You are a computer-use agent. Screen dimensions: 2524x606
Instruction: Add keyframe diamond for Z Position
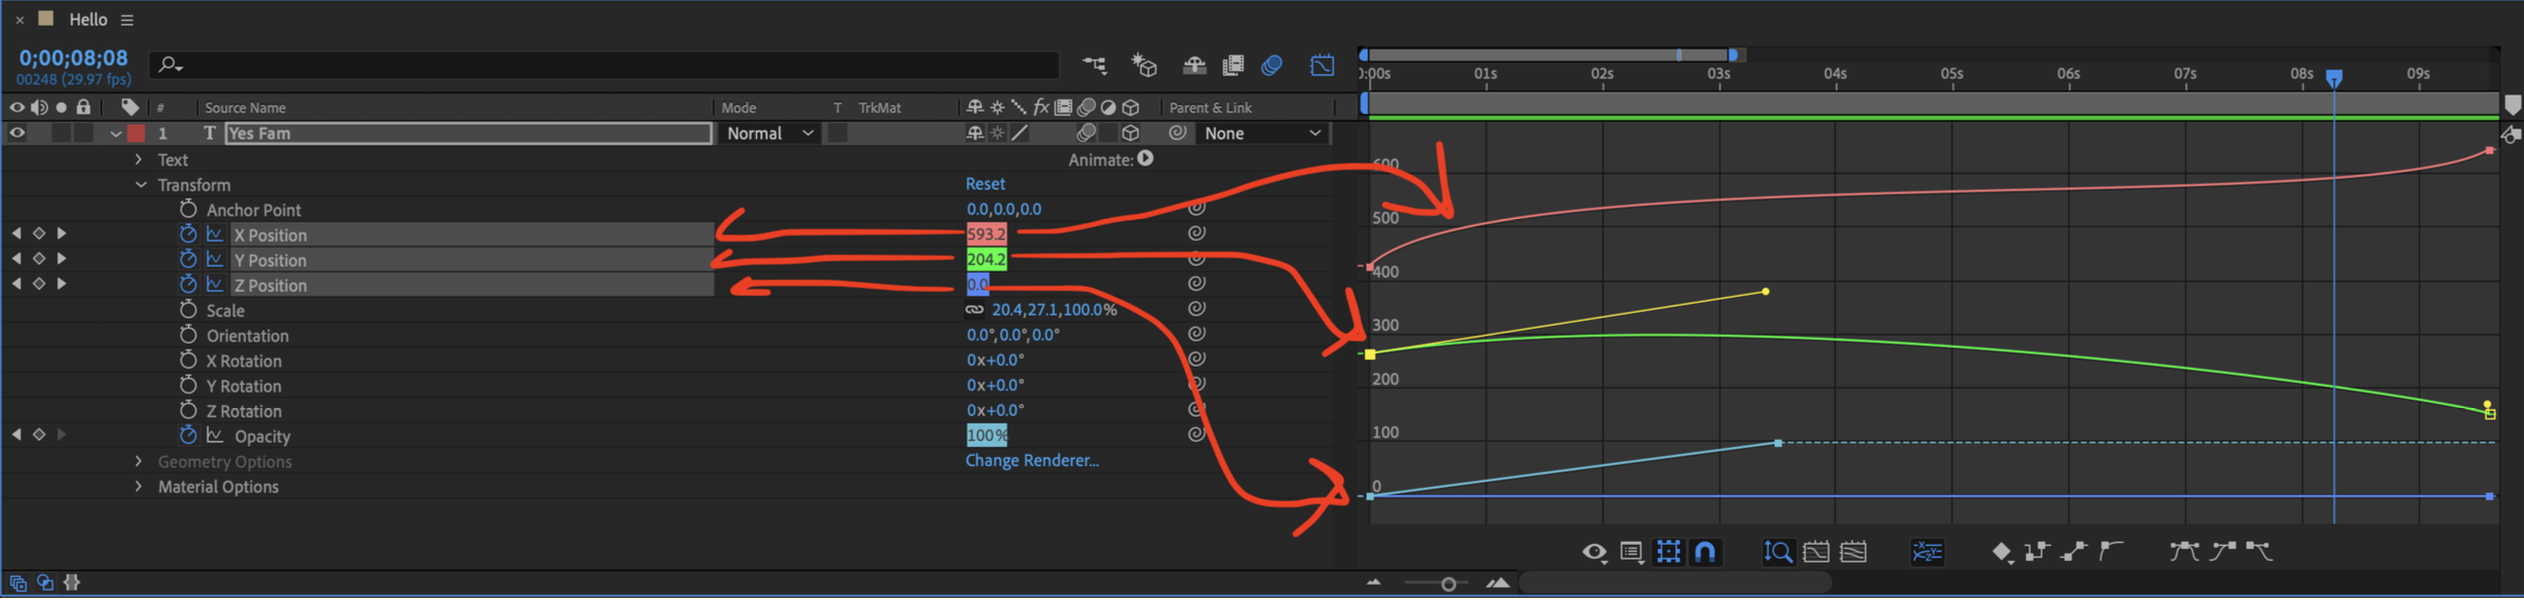pos(39,284)
